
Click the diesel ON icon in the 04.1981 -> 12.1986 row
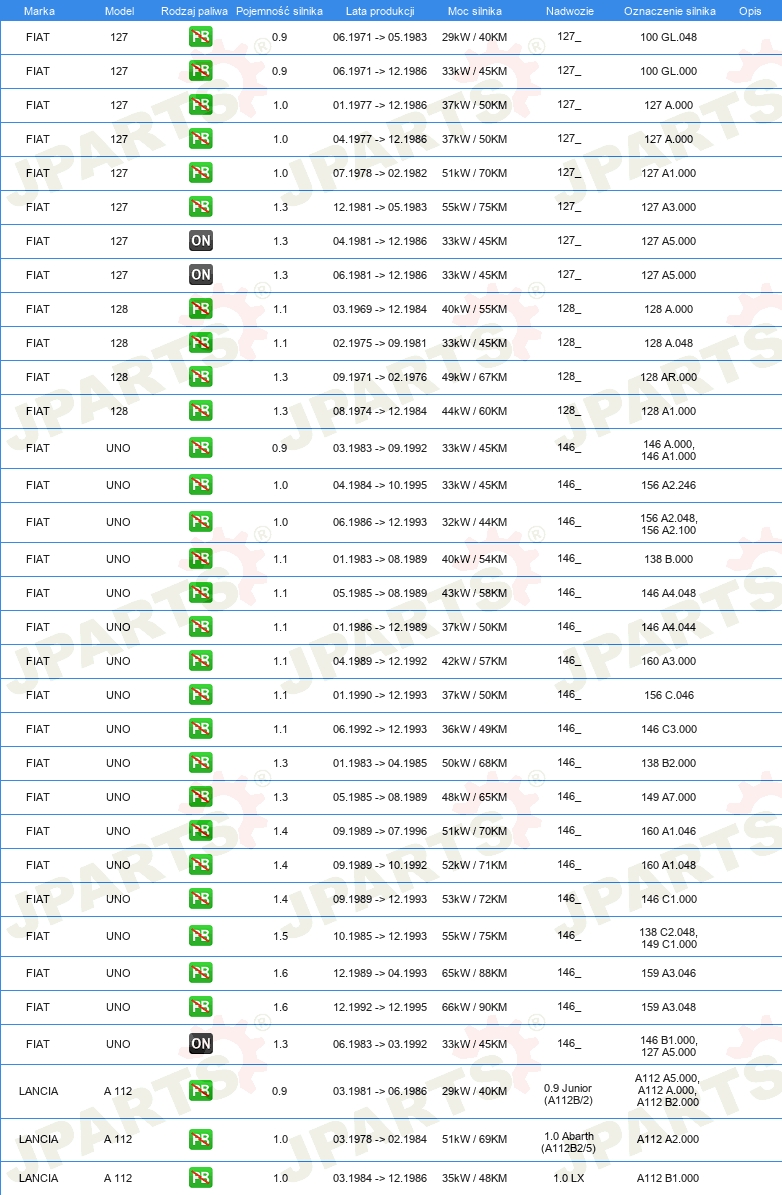[x=200, y=241]
